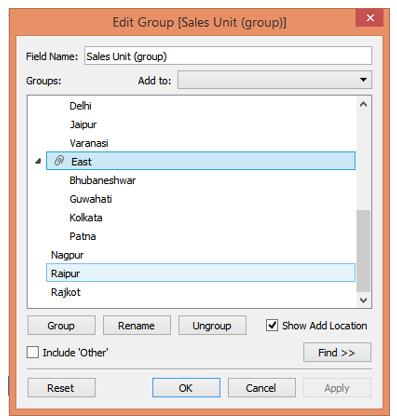
Task: Close the Edit Group dialog
Action: (370, 18)
